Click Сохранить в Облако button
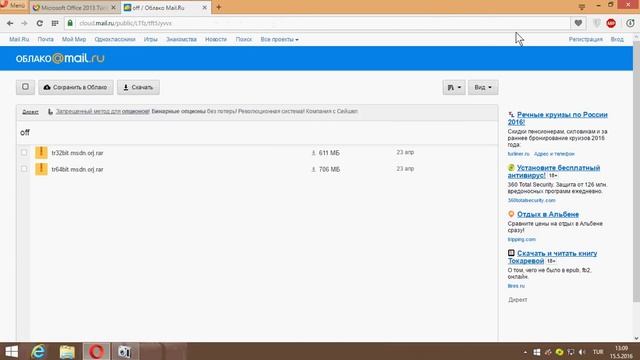 pos(76,87)
